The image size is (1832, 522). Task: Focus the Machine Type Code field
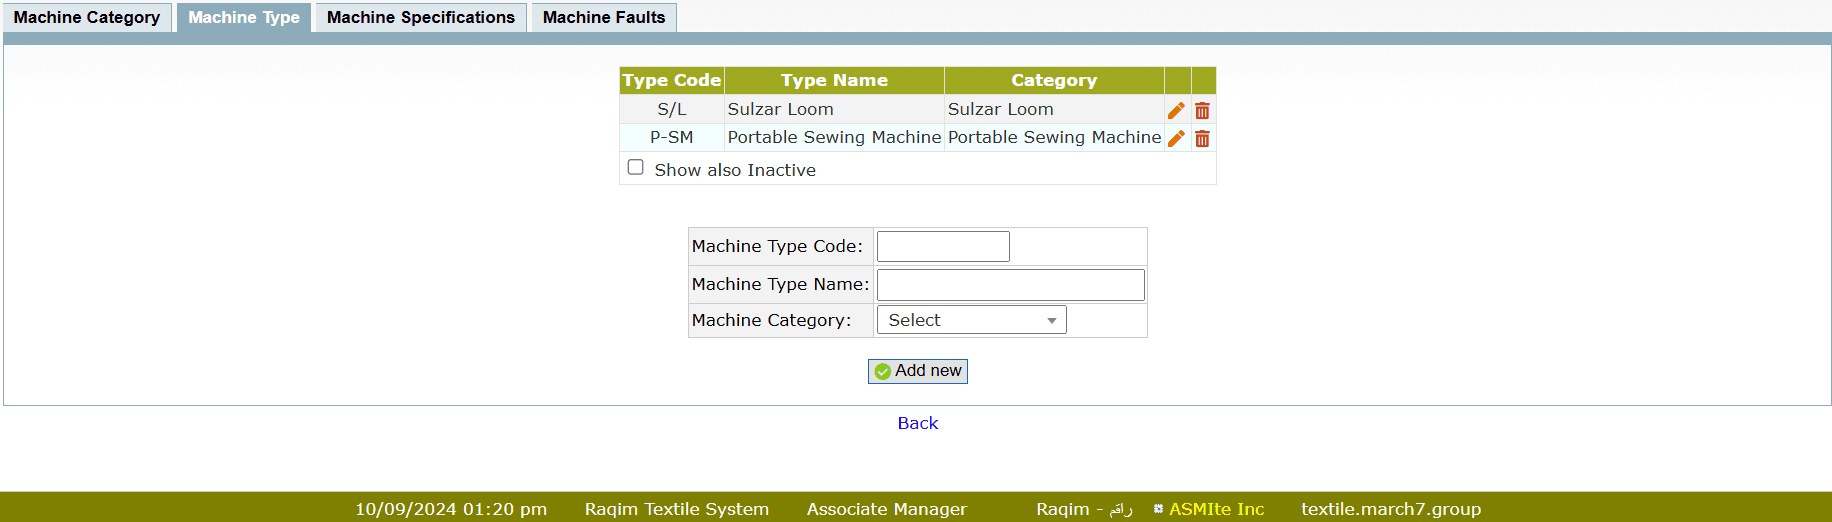click(x=942, y=246)
